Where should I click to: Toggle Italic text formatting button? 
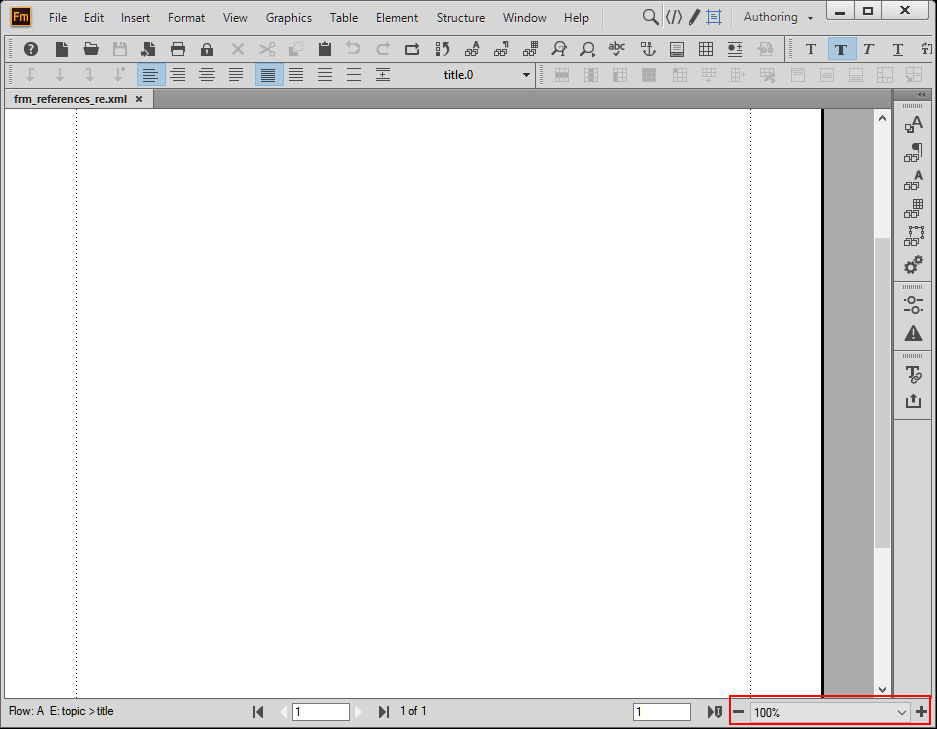point(869,49)
